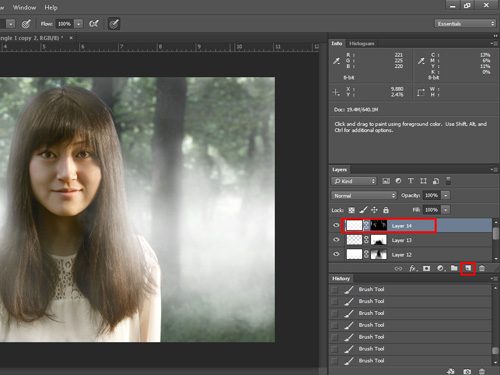Select Layer 14 content thumbnail
Screen dimensions: 500x375
354,226
